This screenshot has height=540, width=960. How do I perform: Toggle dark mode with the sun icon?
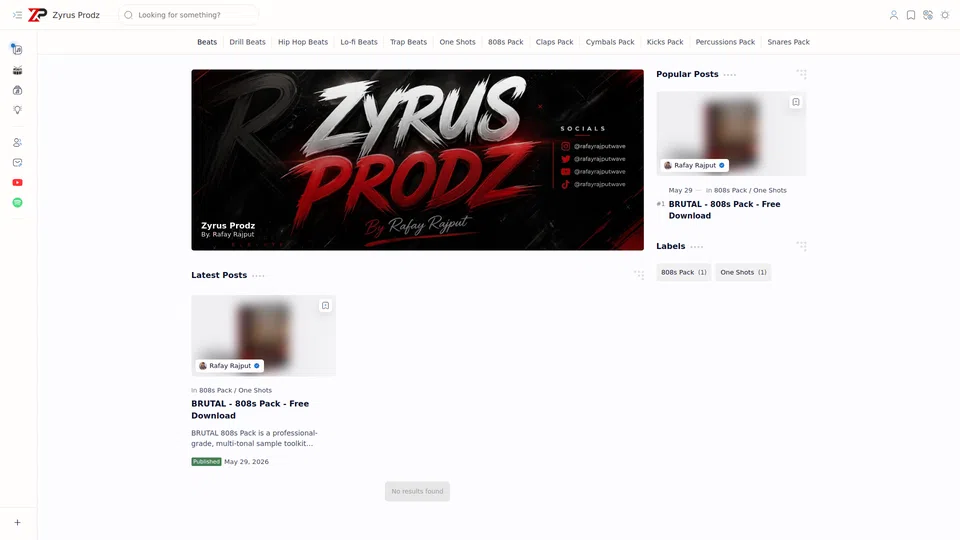click(x=945, y=15)
